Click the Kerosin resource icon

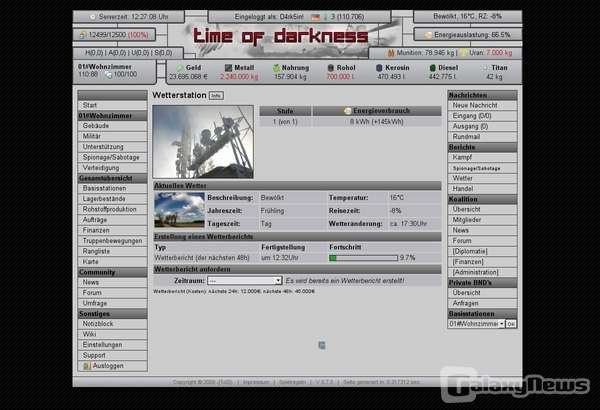(379, 68)
